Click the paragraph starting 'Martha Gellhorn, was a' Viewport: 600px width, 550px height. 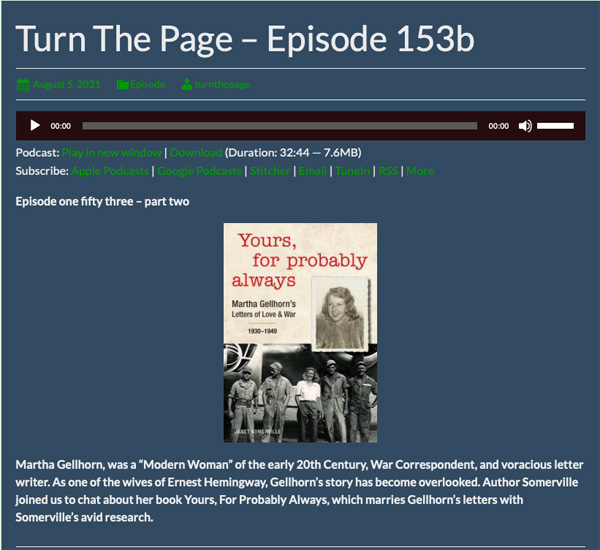tap(299, 491)
